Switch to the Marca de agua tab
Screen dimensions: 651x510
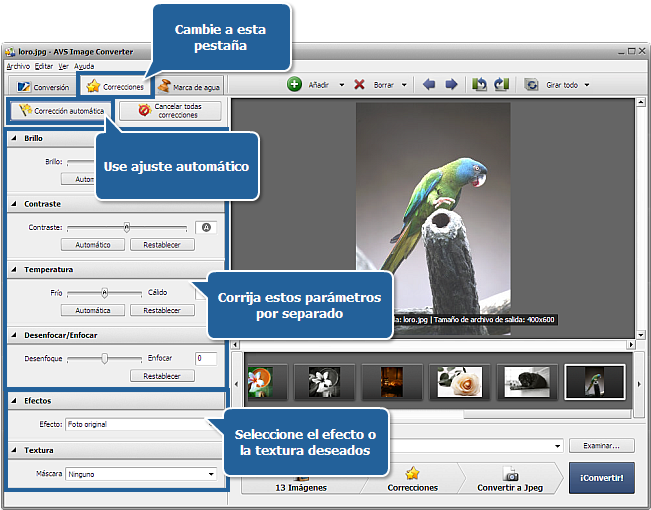click(x=189, y=87)
